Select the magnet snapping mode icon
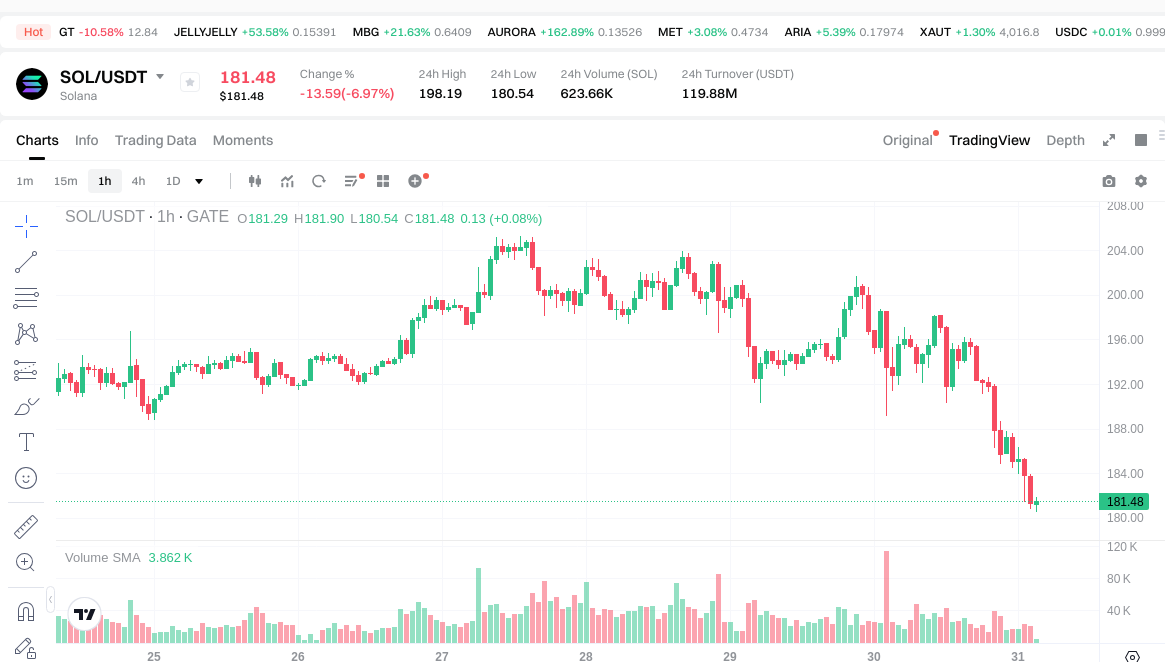This screenshot has width=1165, height=662. click(x=26, y=610)
